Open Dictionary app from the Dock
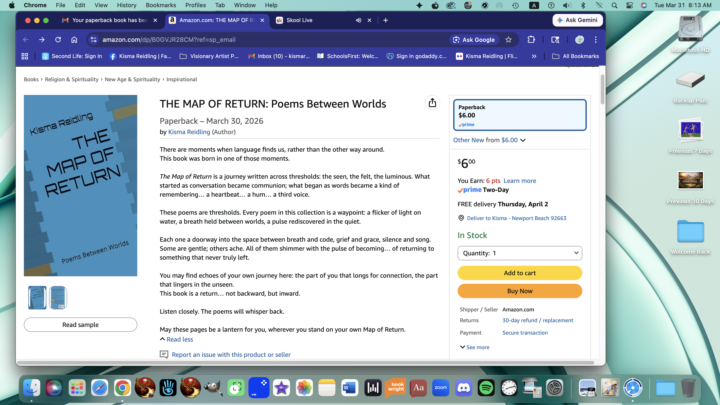This screenshot has height=405, width=720. tap(418, 388)
